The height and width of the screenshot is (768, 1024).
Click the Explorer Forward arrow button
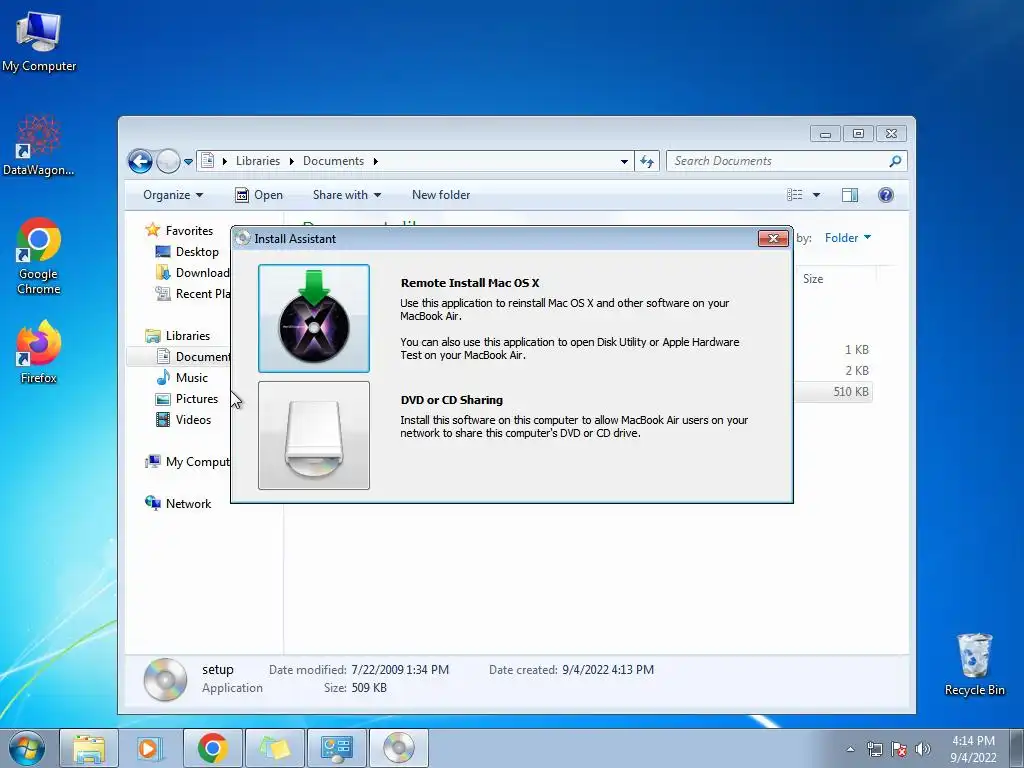tap(168, 161)
